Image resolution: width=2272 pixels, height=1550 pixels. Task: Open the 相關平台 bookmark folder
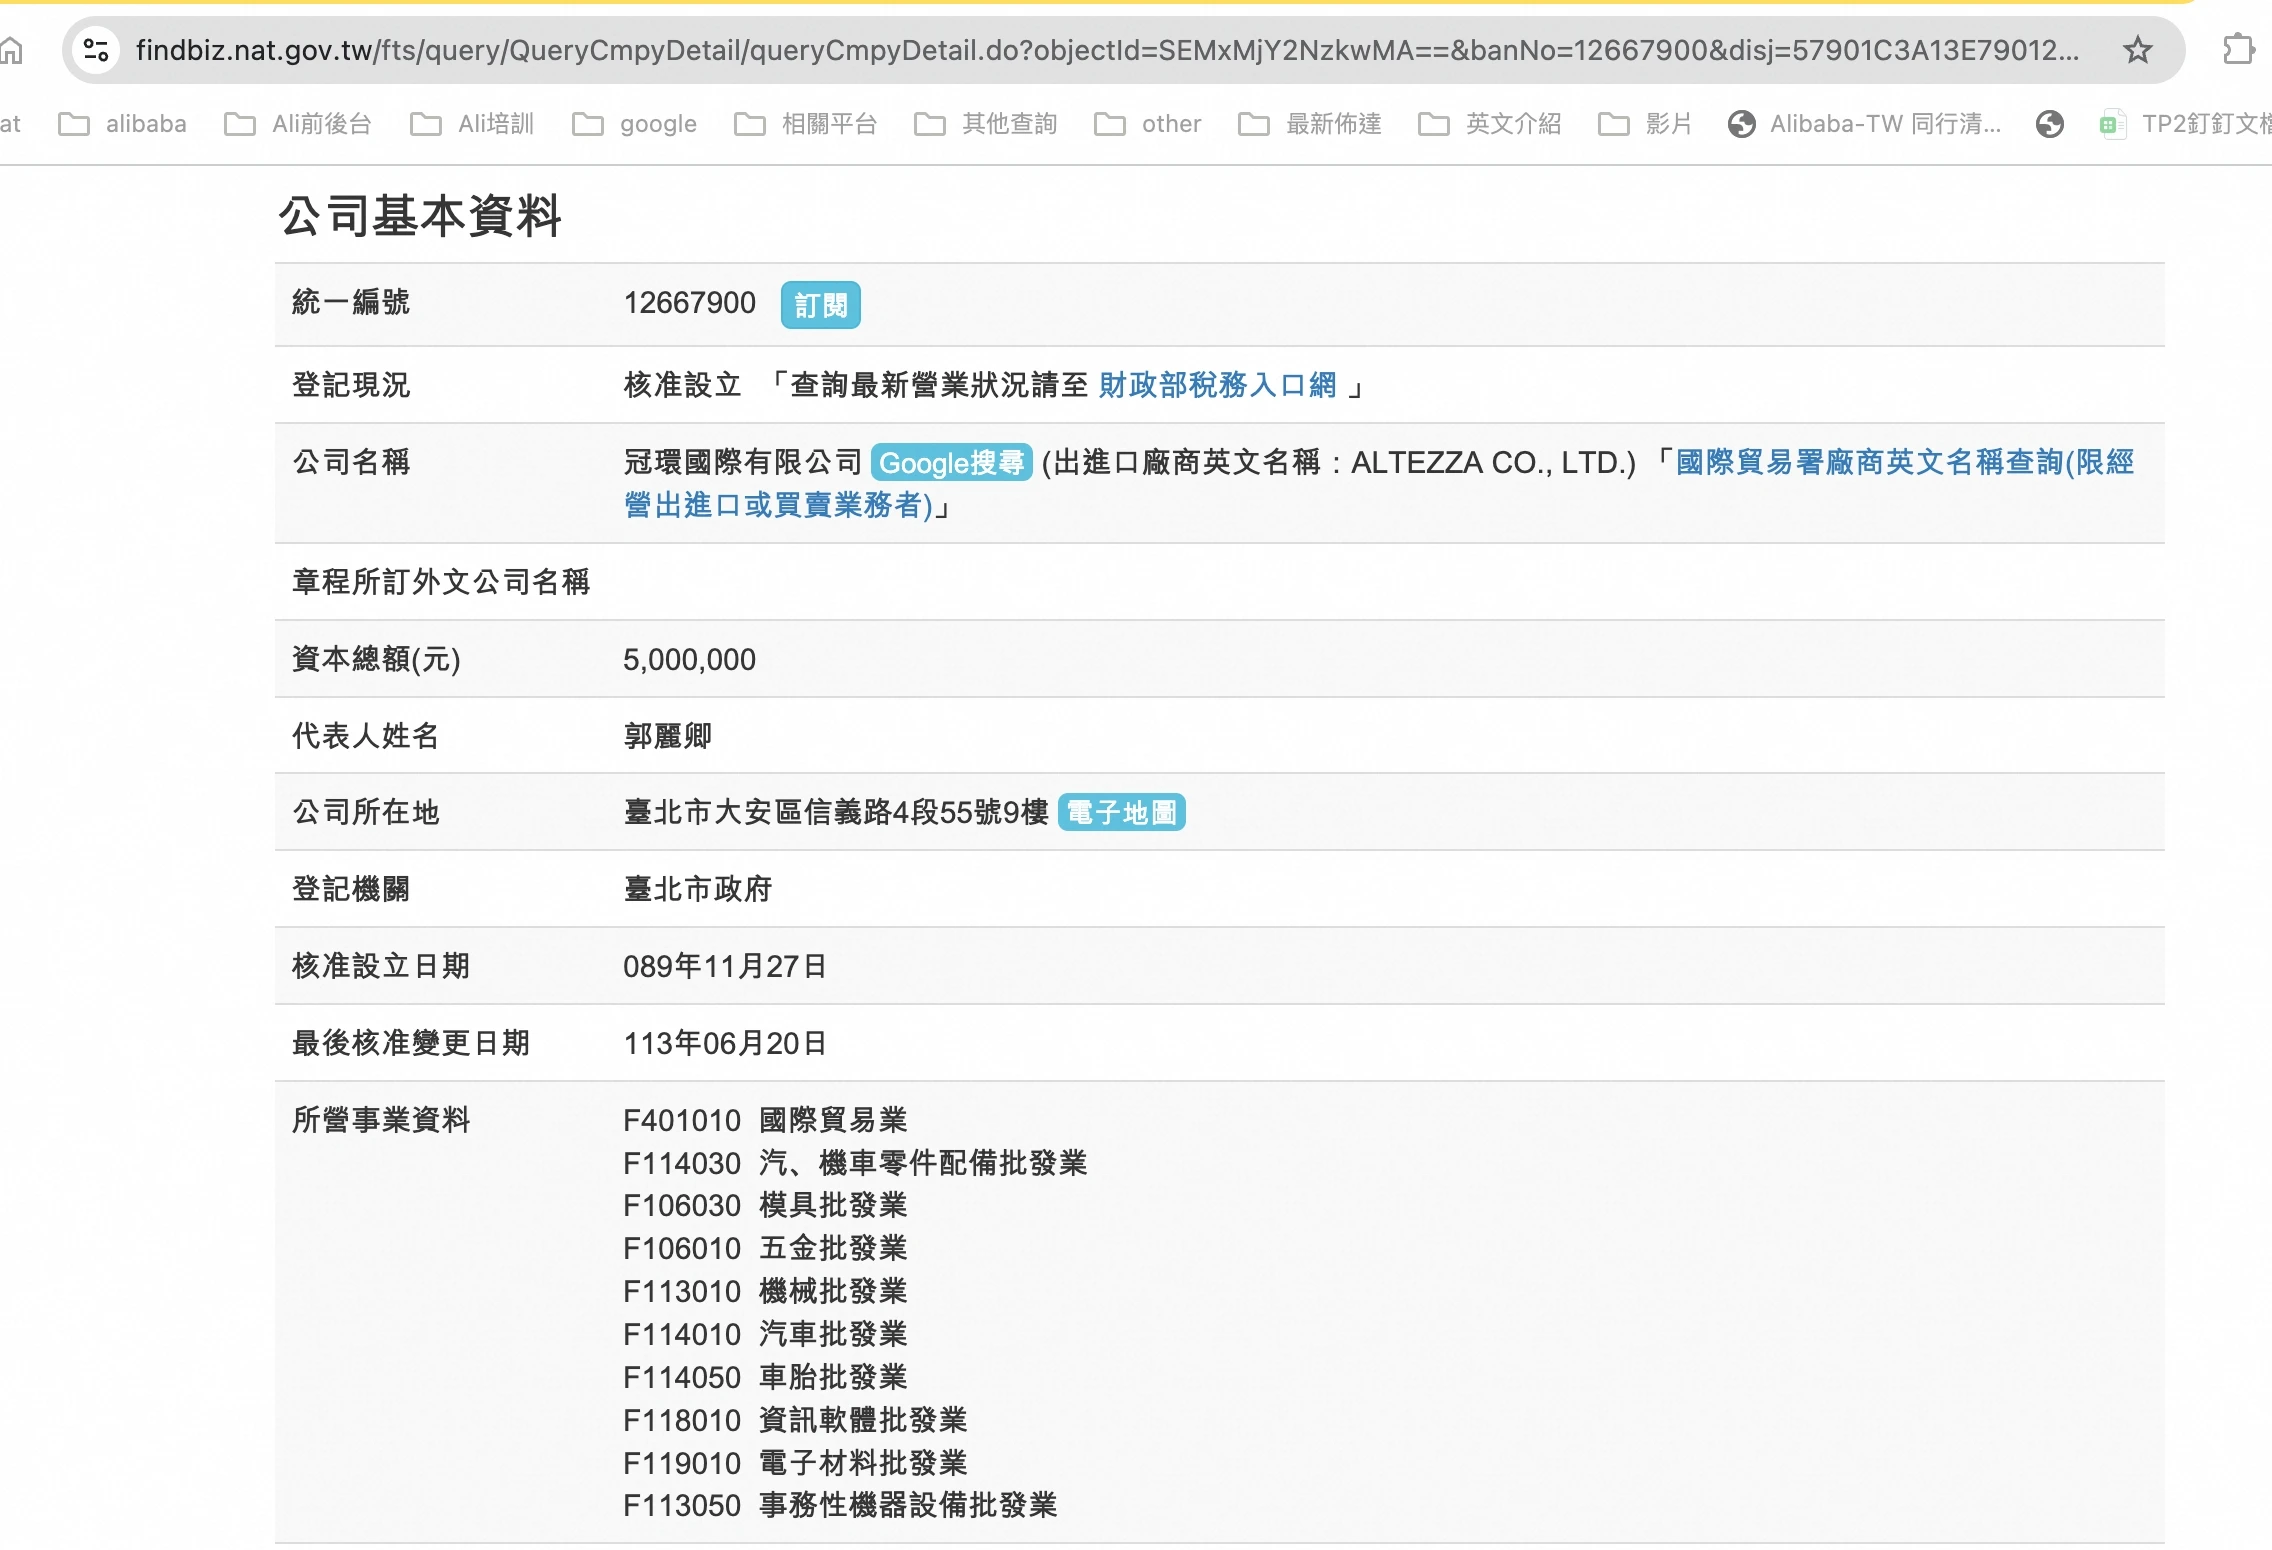point(806,124)
